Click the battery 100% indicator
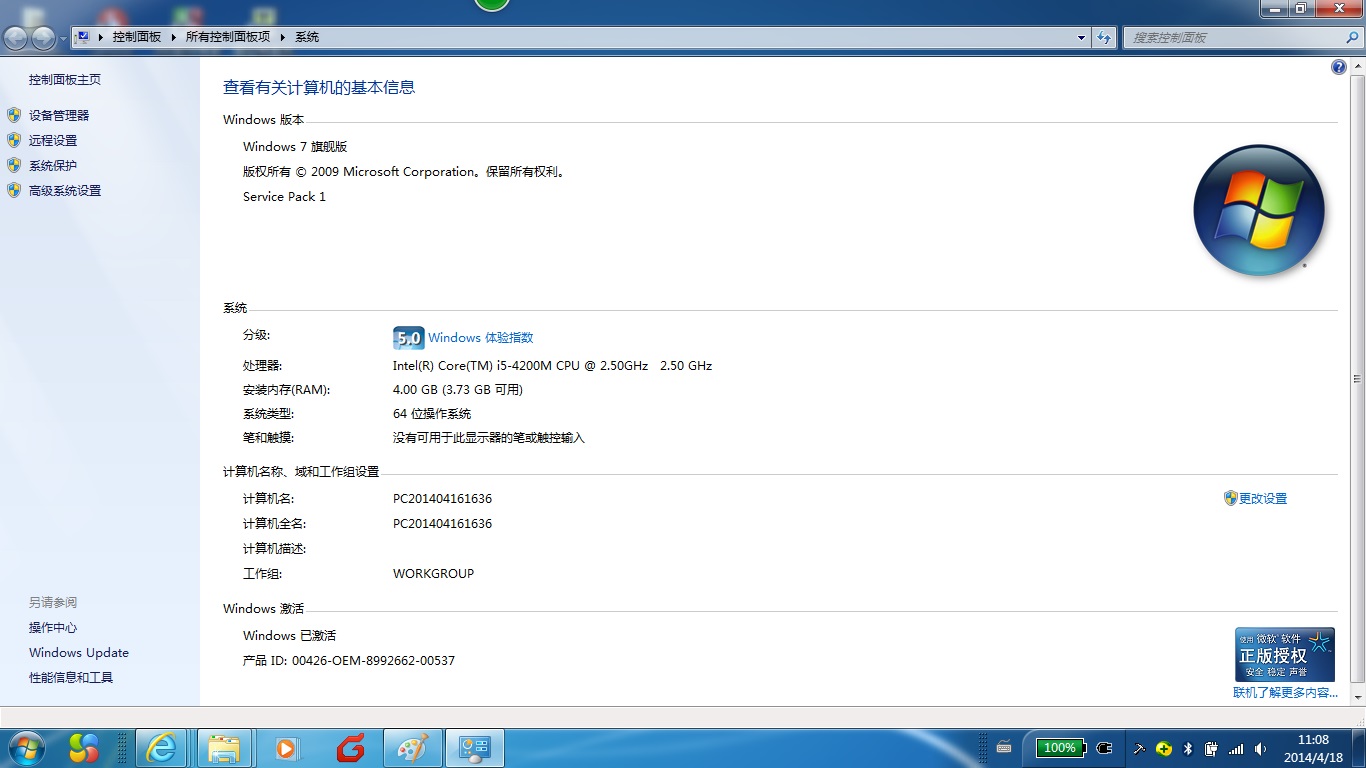1366x768 pixels. pos(1060,748)
